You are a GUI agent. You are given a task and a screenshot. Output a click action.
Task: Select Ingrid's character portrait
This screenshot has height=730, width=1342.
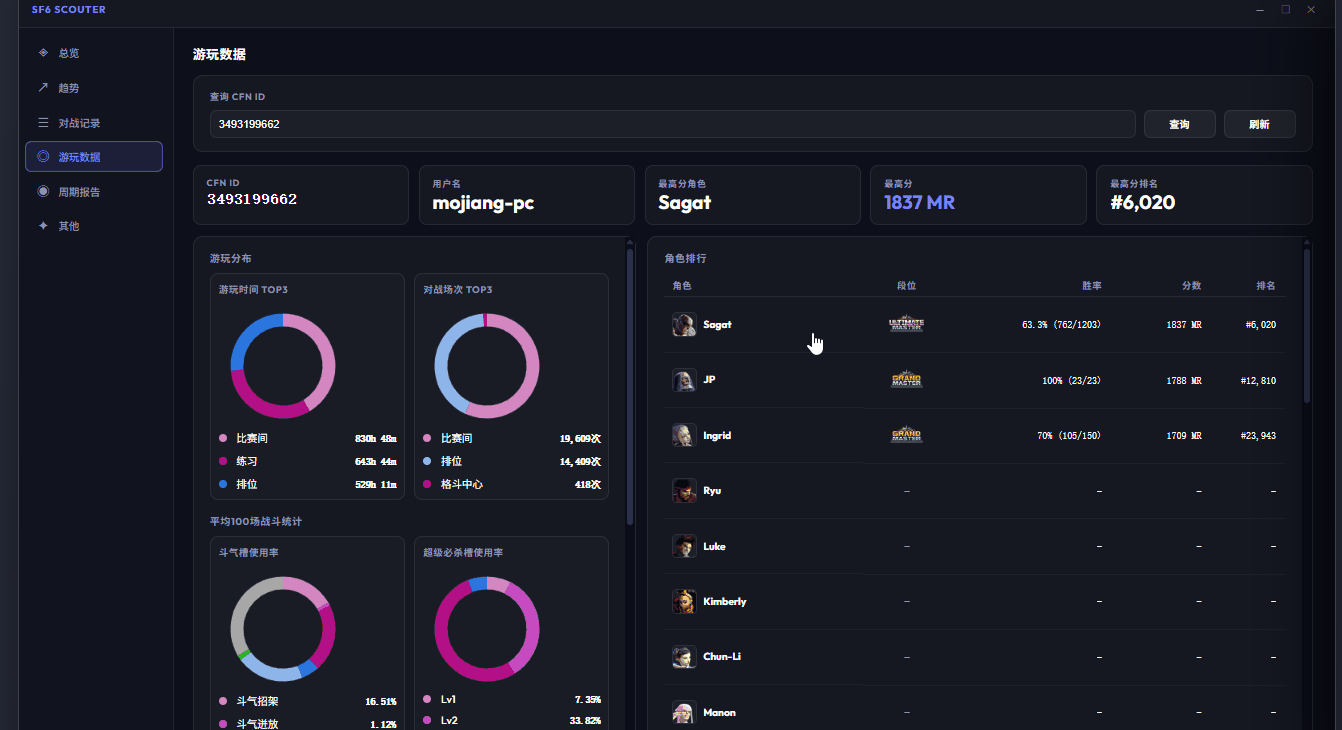pyautogui.click(x=684, y=436)
